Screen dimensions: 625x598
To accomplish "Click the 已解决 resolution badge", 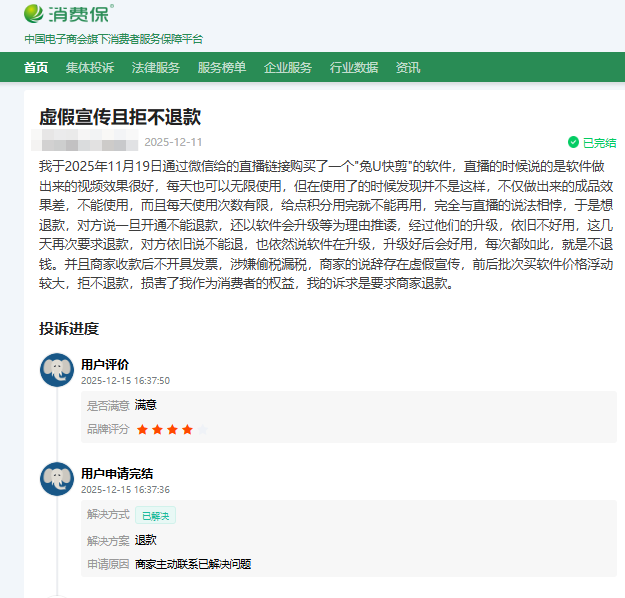I will 155,515.
